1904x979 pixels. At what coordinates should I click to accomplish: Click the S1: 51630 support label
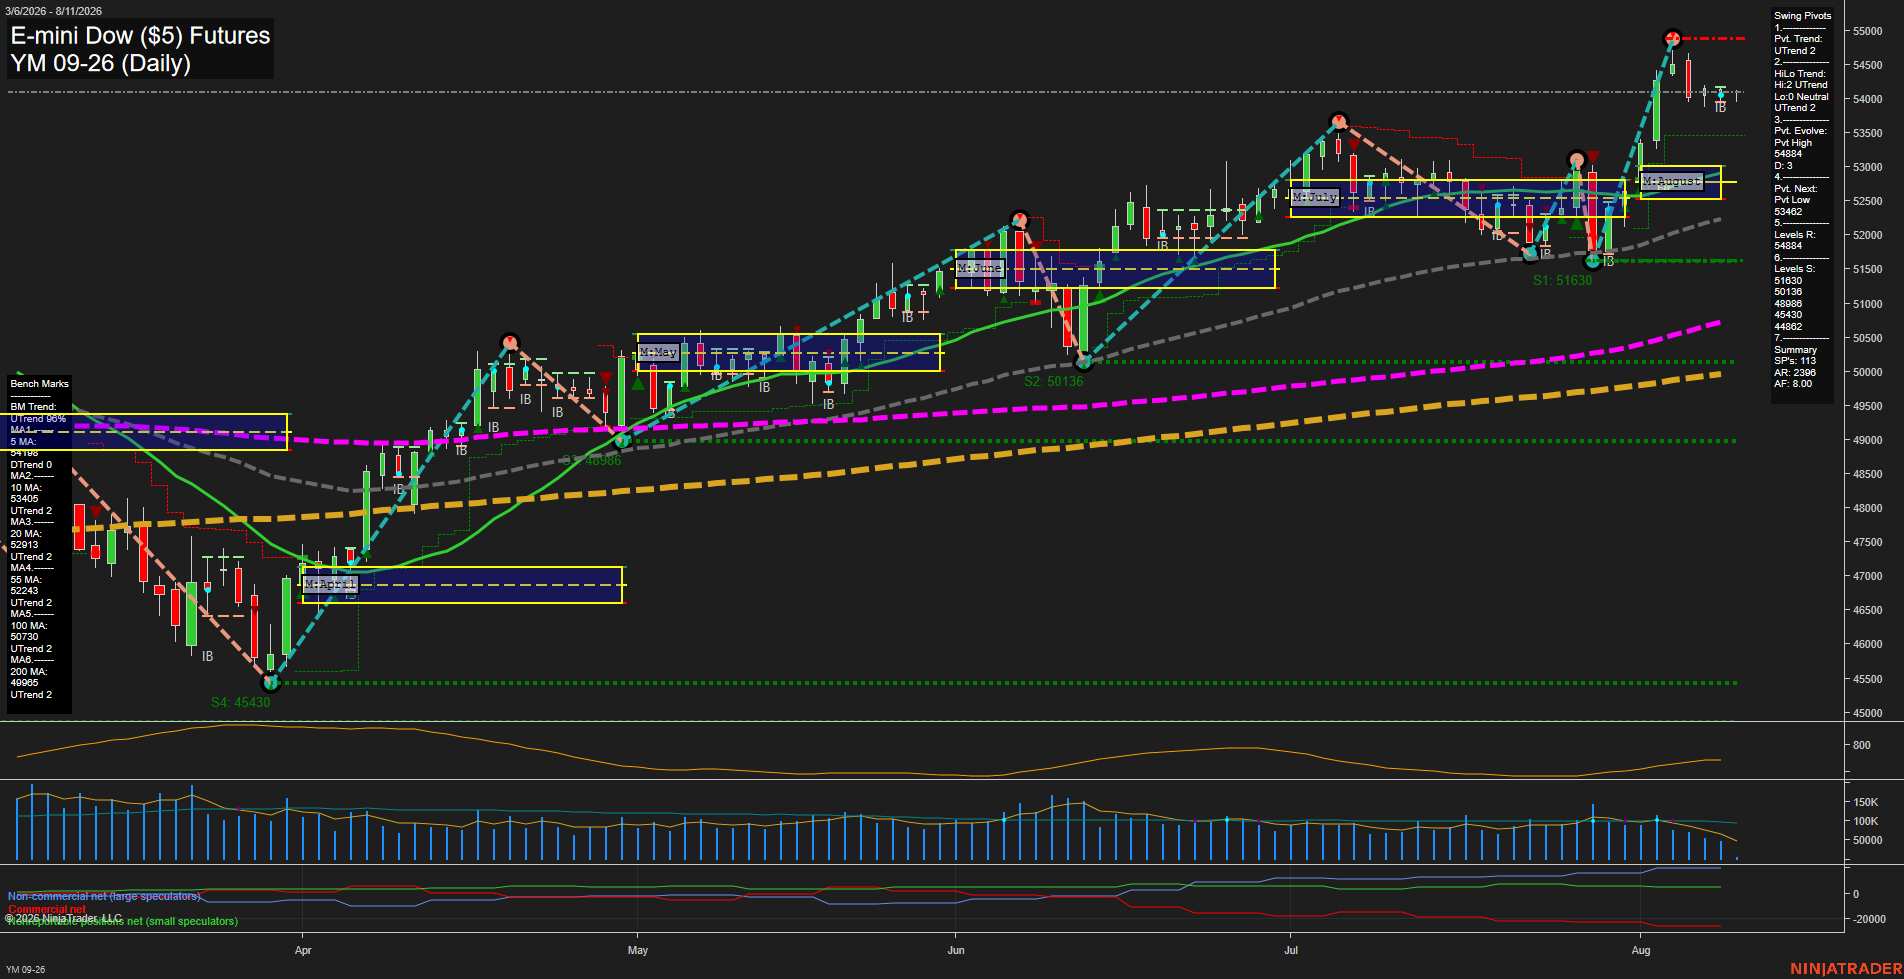(x=1562, y=280)
